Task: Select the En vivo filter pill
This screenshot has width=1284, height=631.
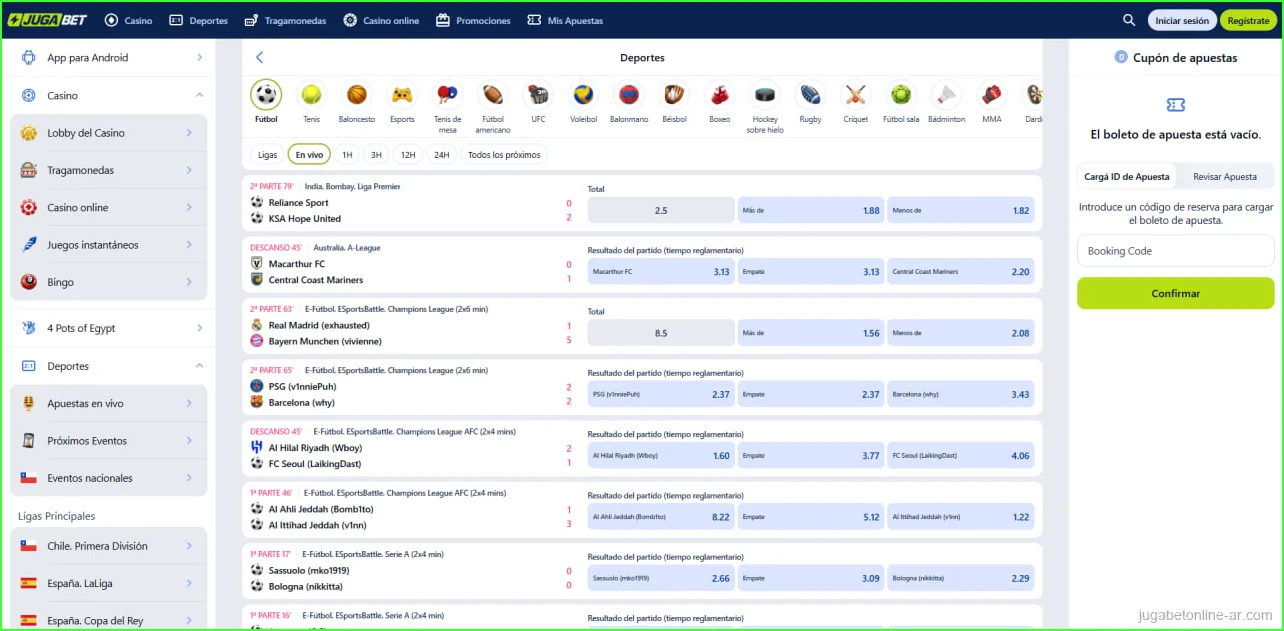Action: point(309,155)
